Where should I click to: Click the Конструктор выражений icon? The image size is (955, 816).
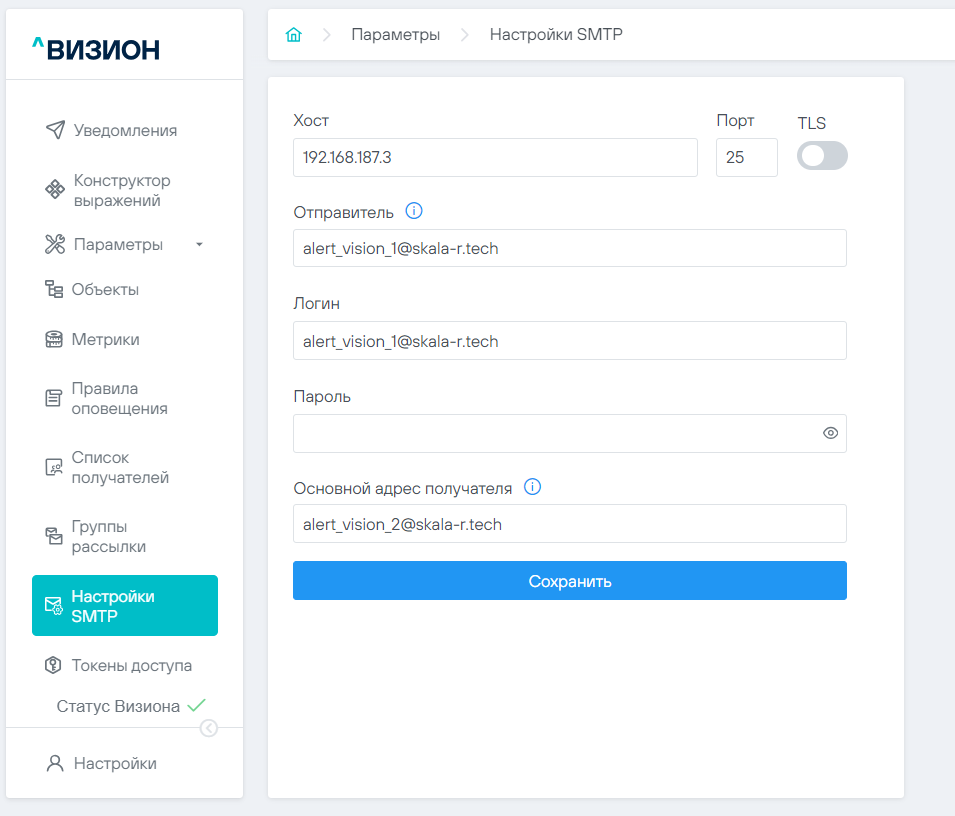pyautogui.click(x=55, y=190)
